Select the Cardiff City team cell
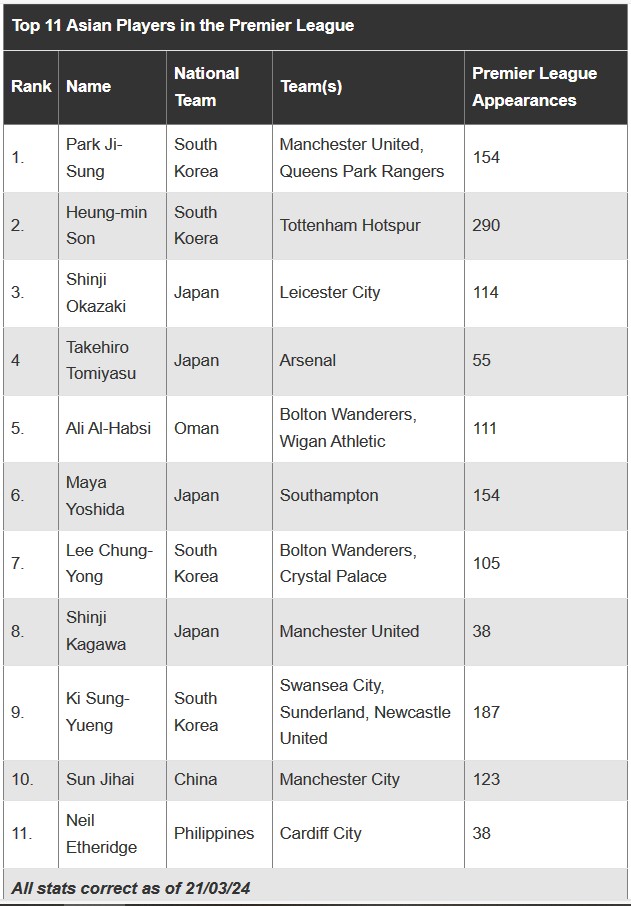631x906 pixels. pos(320,833)
